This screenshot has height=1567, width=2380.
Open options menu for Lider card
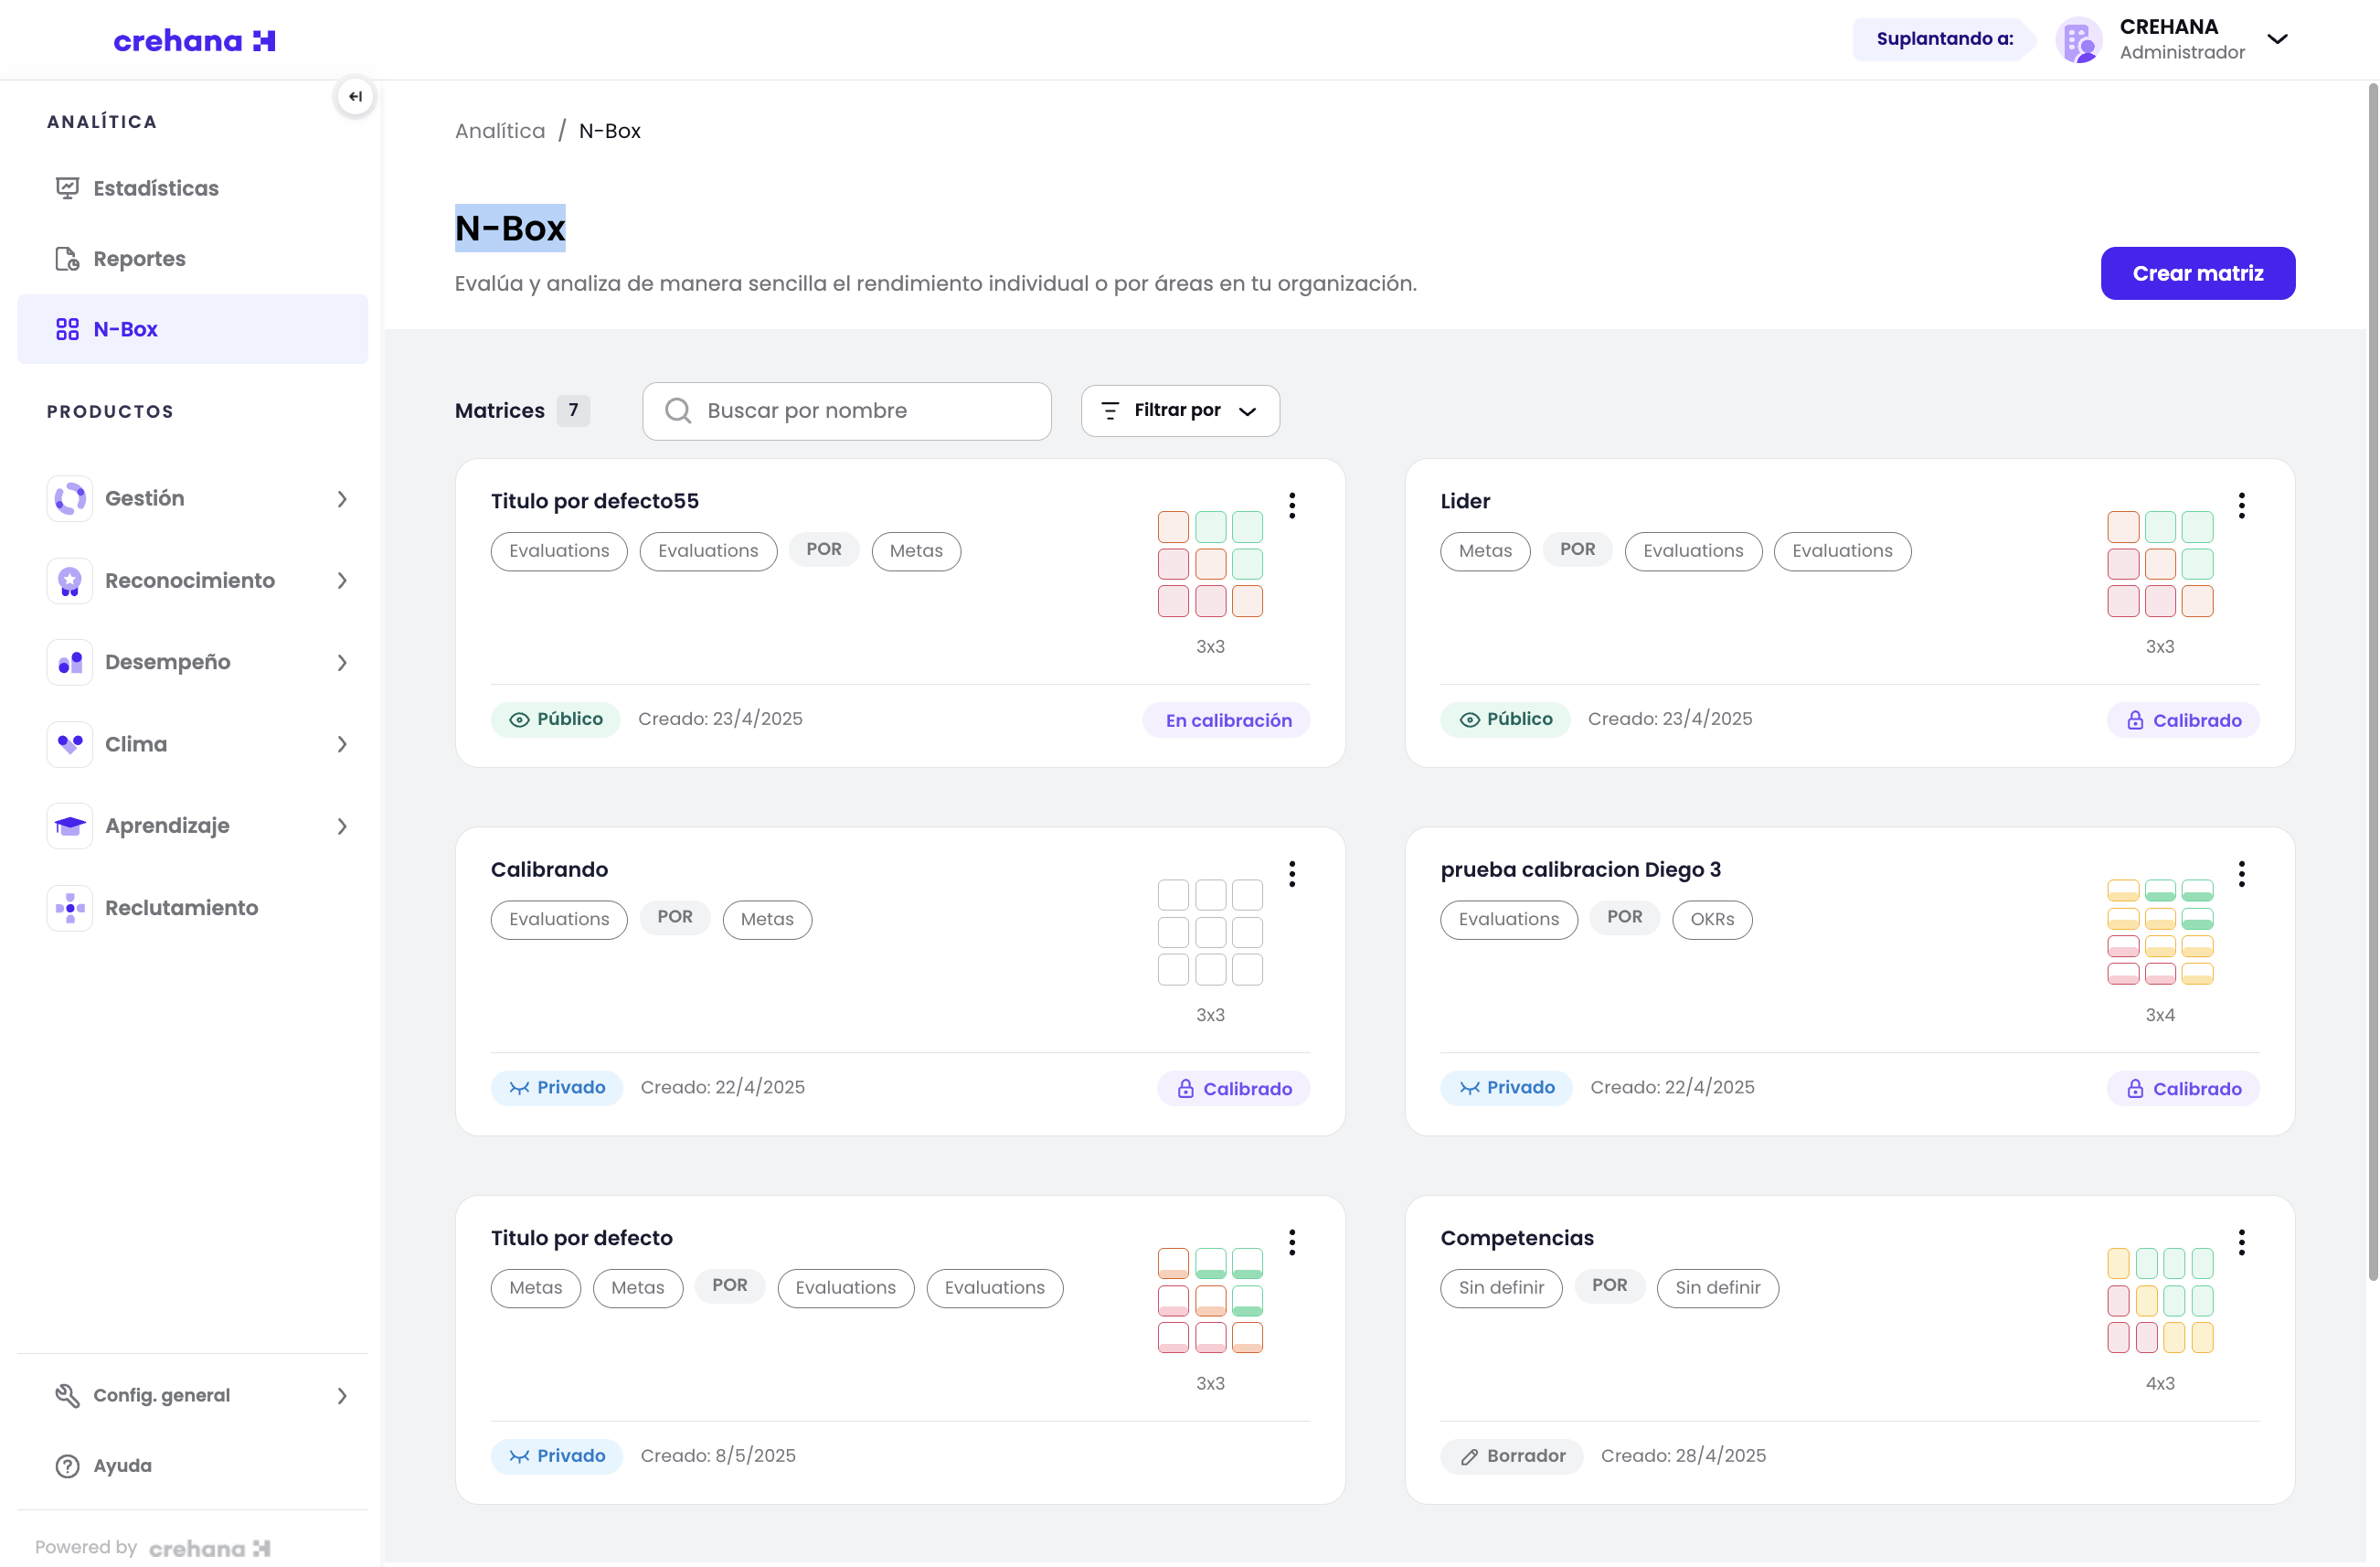[x=2241, y=505]
